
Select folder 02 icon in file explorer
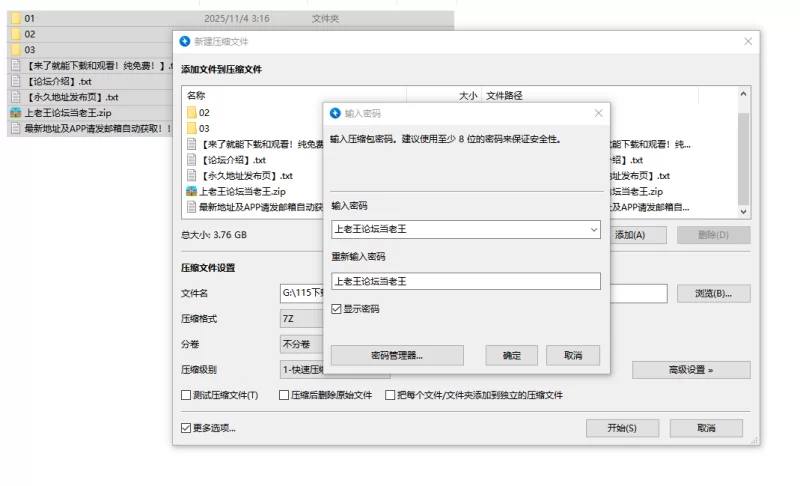(x=16, y=34)
